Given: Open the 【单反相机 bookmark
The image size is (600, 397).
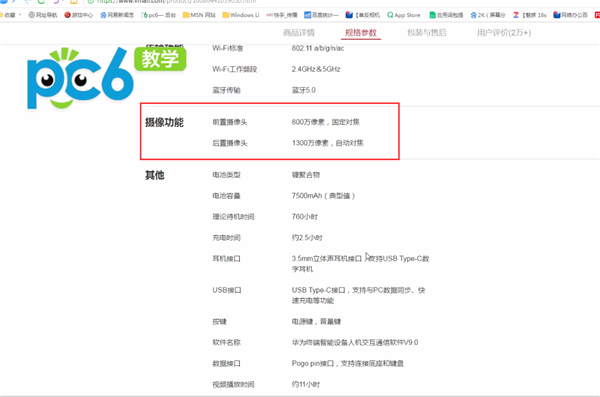Looking at the screenshot, I should coord(363,15).
